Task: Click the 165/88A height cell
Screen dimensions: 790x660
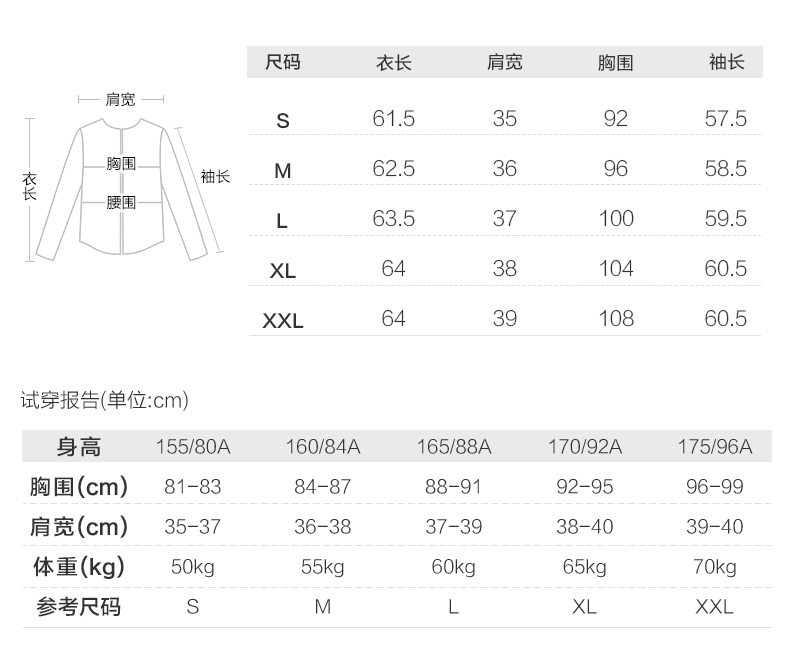Action: [x=453, y=447]
